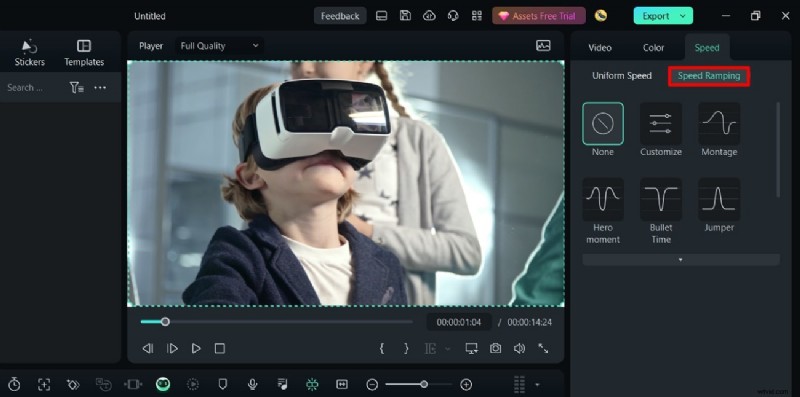Record voiceover with the microphone icon
The height and width of the screenshot is (397, 800).
[252, 384]
